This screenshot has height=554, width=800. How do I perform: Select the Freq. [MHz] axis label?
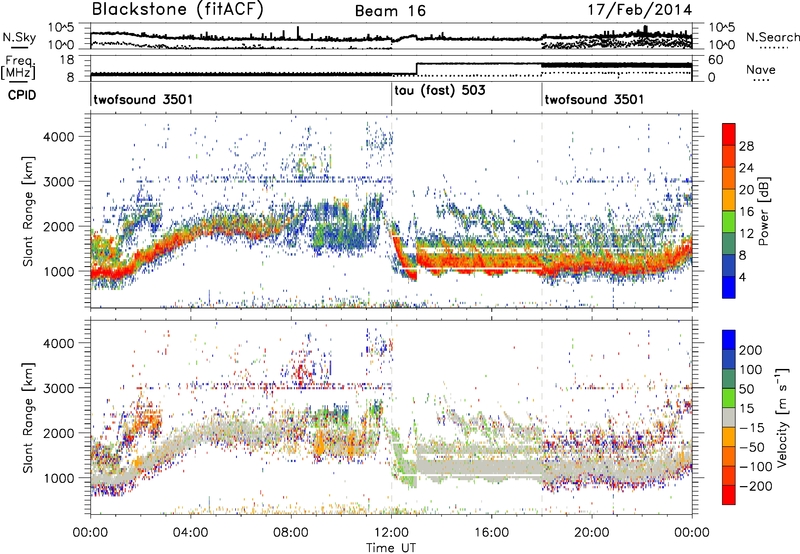pos(18,67)
